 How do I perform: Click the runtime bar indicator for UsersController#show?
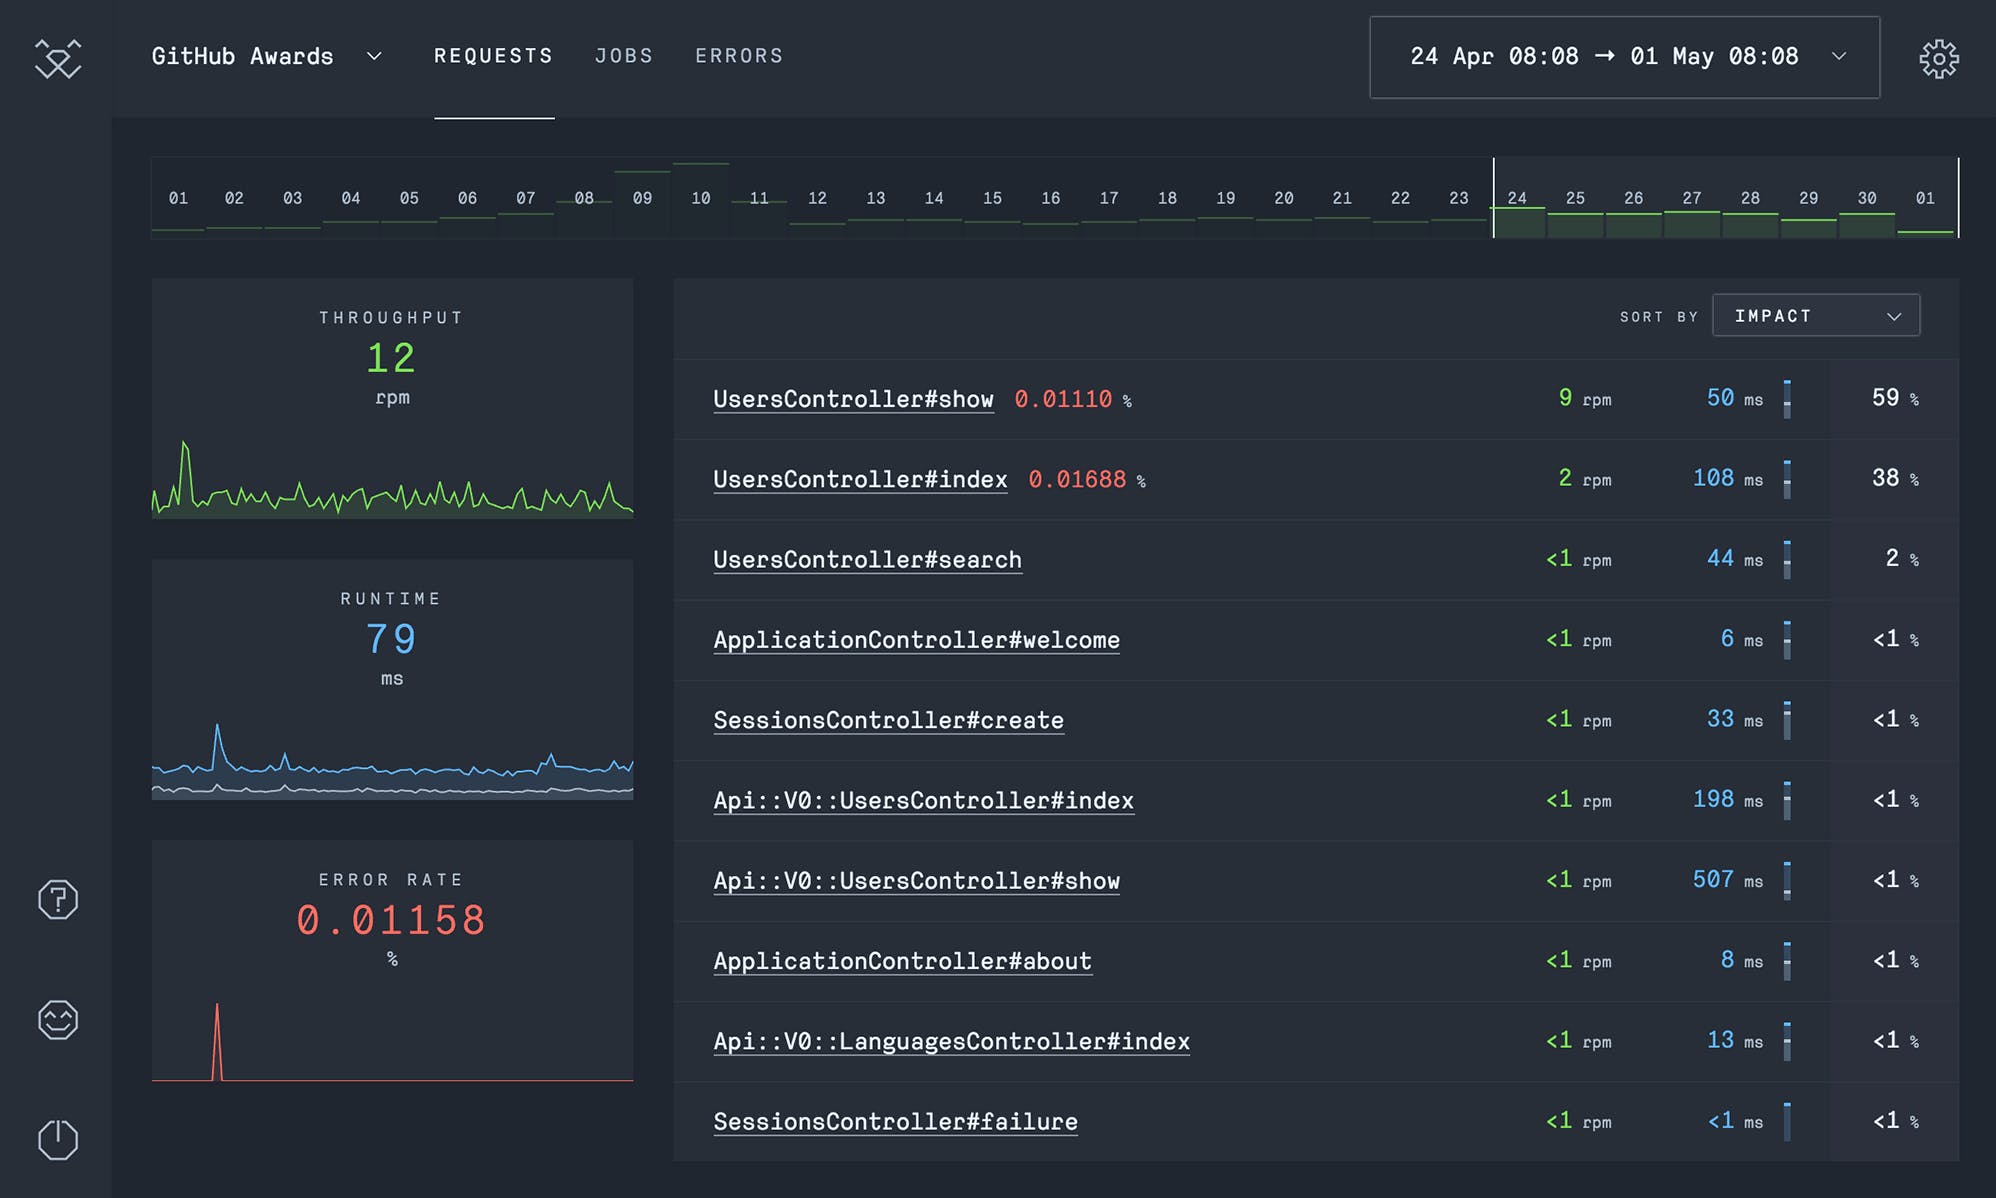pyautogui.click(x=1787, y=399)
